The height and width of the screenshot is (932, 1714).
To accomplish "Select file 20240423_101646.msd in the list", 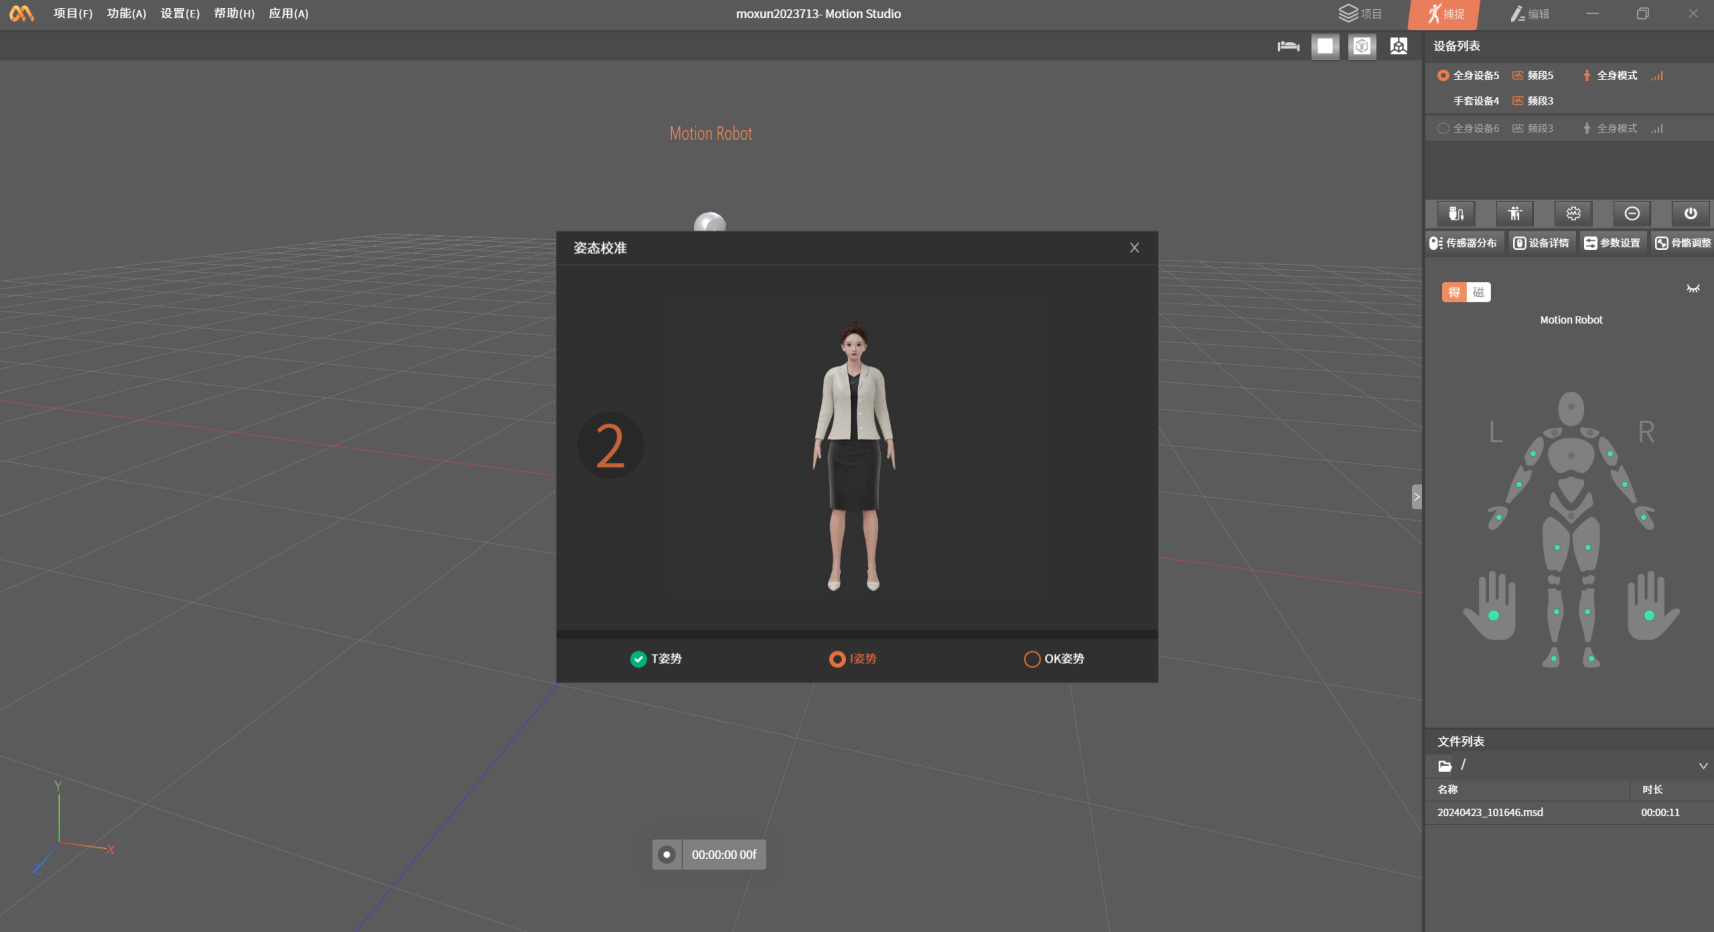I will click(x=1490, y=813).
